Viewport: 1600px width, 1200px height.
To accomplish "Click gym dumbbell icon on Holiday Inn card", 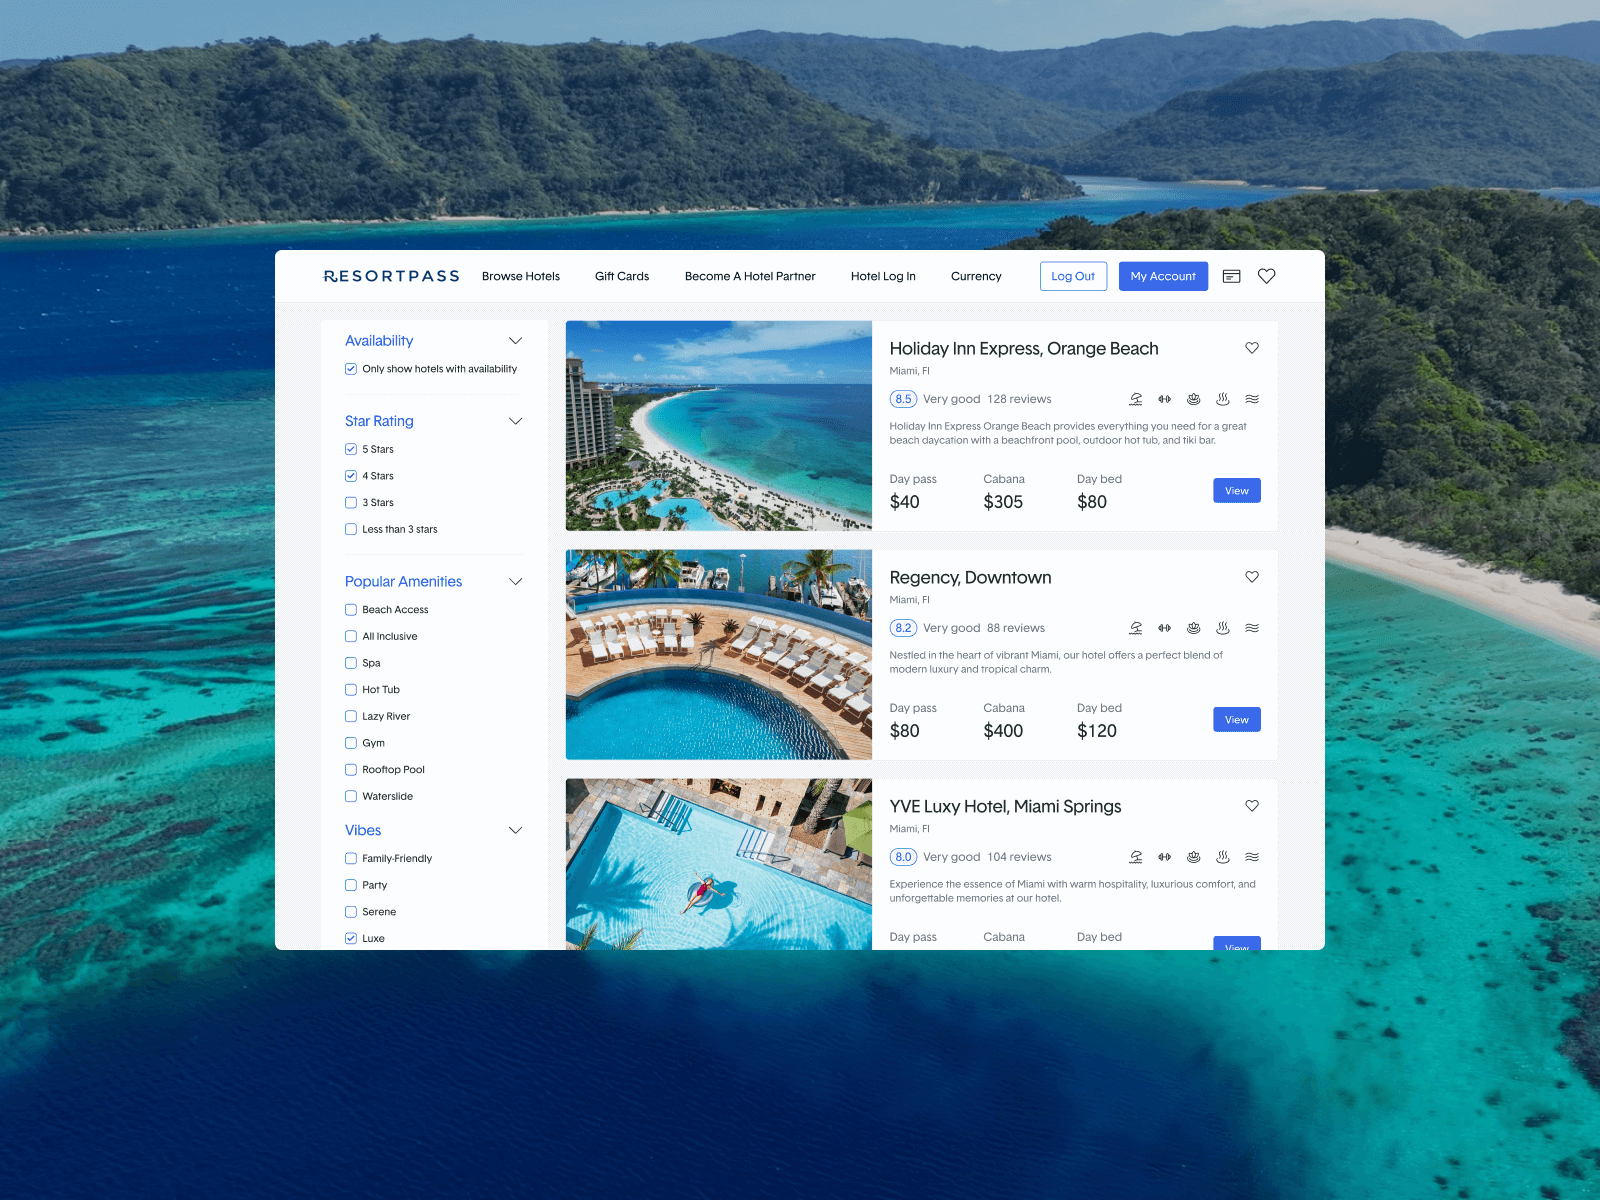I will (1165, 399).
